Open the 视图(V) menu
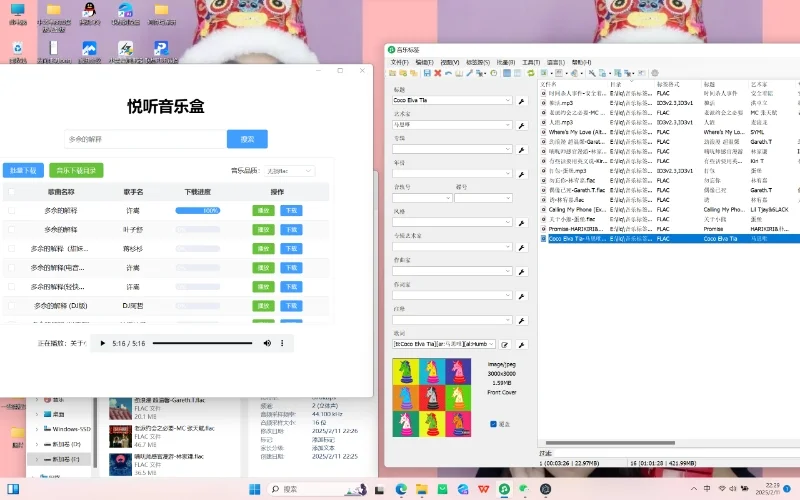The image size is (800, 500). point(449,62)
